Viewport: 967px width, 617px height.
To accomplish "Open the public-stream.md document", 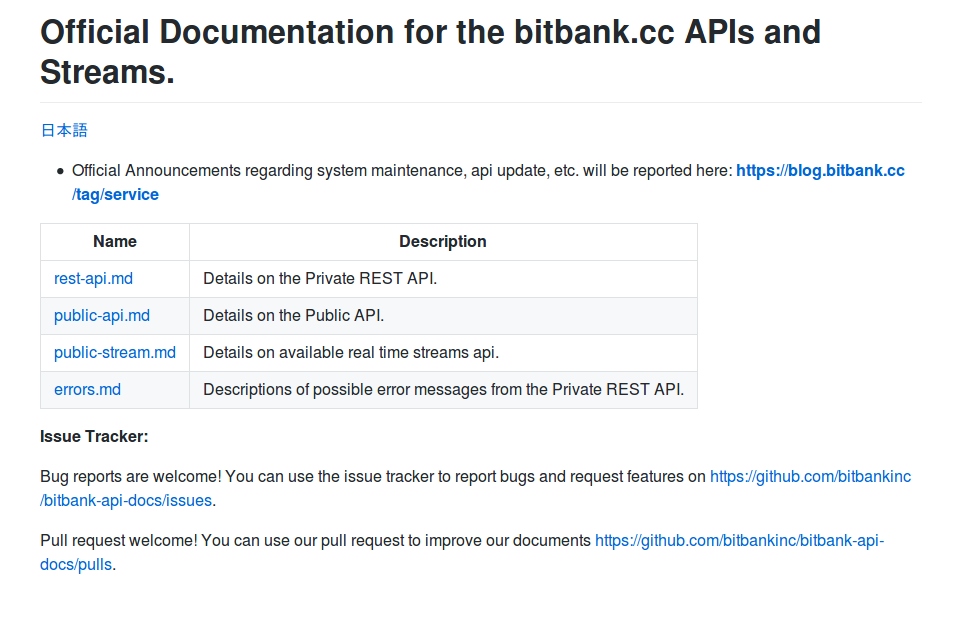I will (115, 353).
